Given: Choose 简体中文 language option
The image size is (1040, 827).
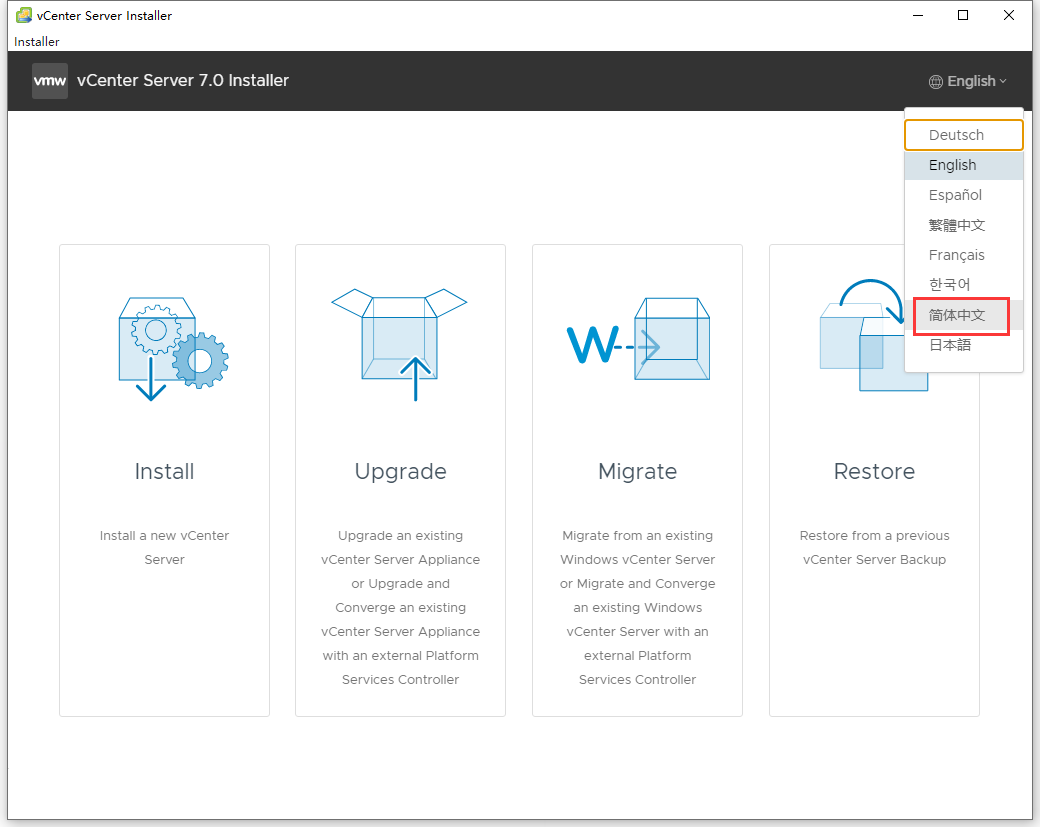Looking at the screenshot, I should point(964,315).
